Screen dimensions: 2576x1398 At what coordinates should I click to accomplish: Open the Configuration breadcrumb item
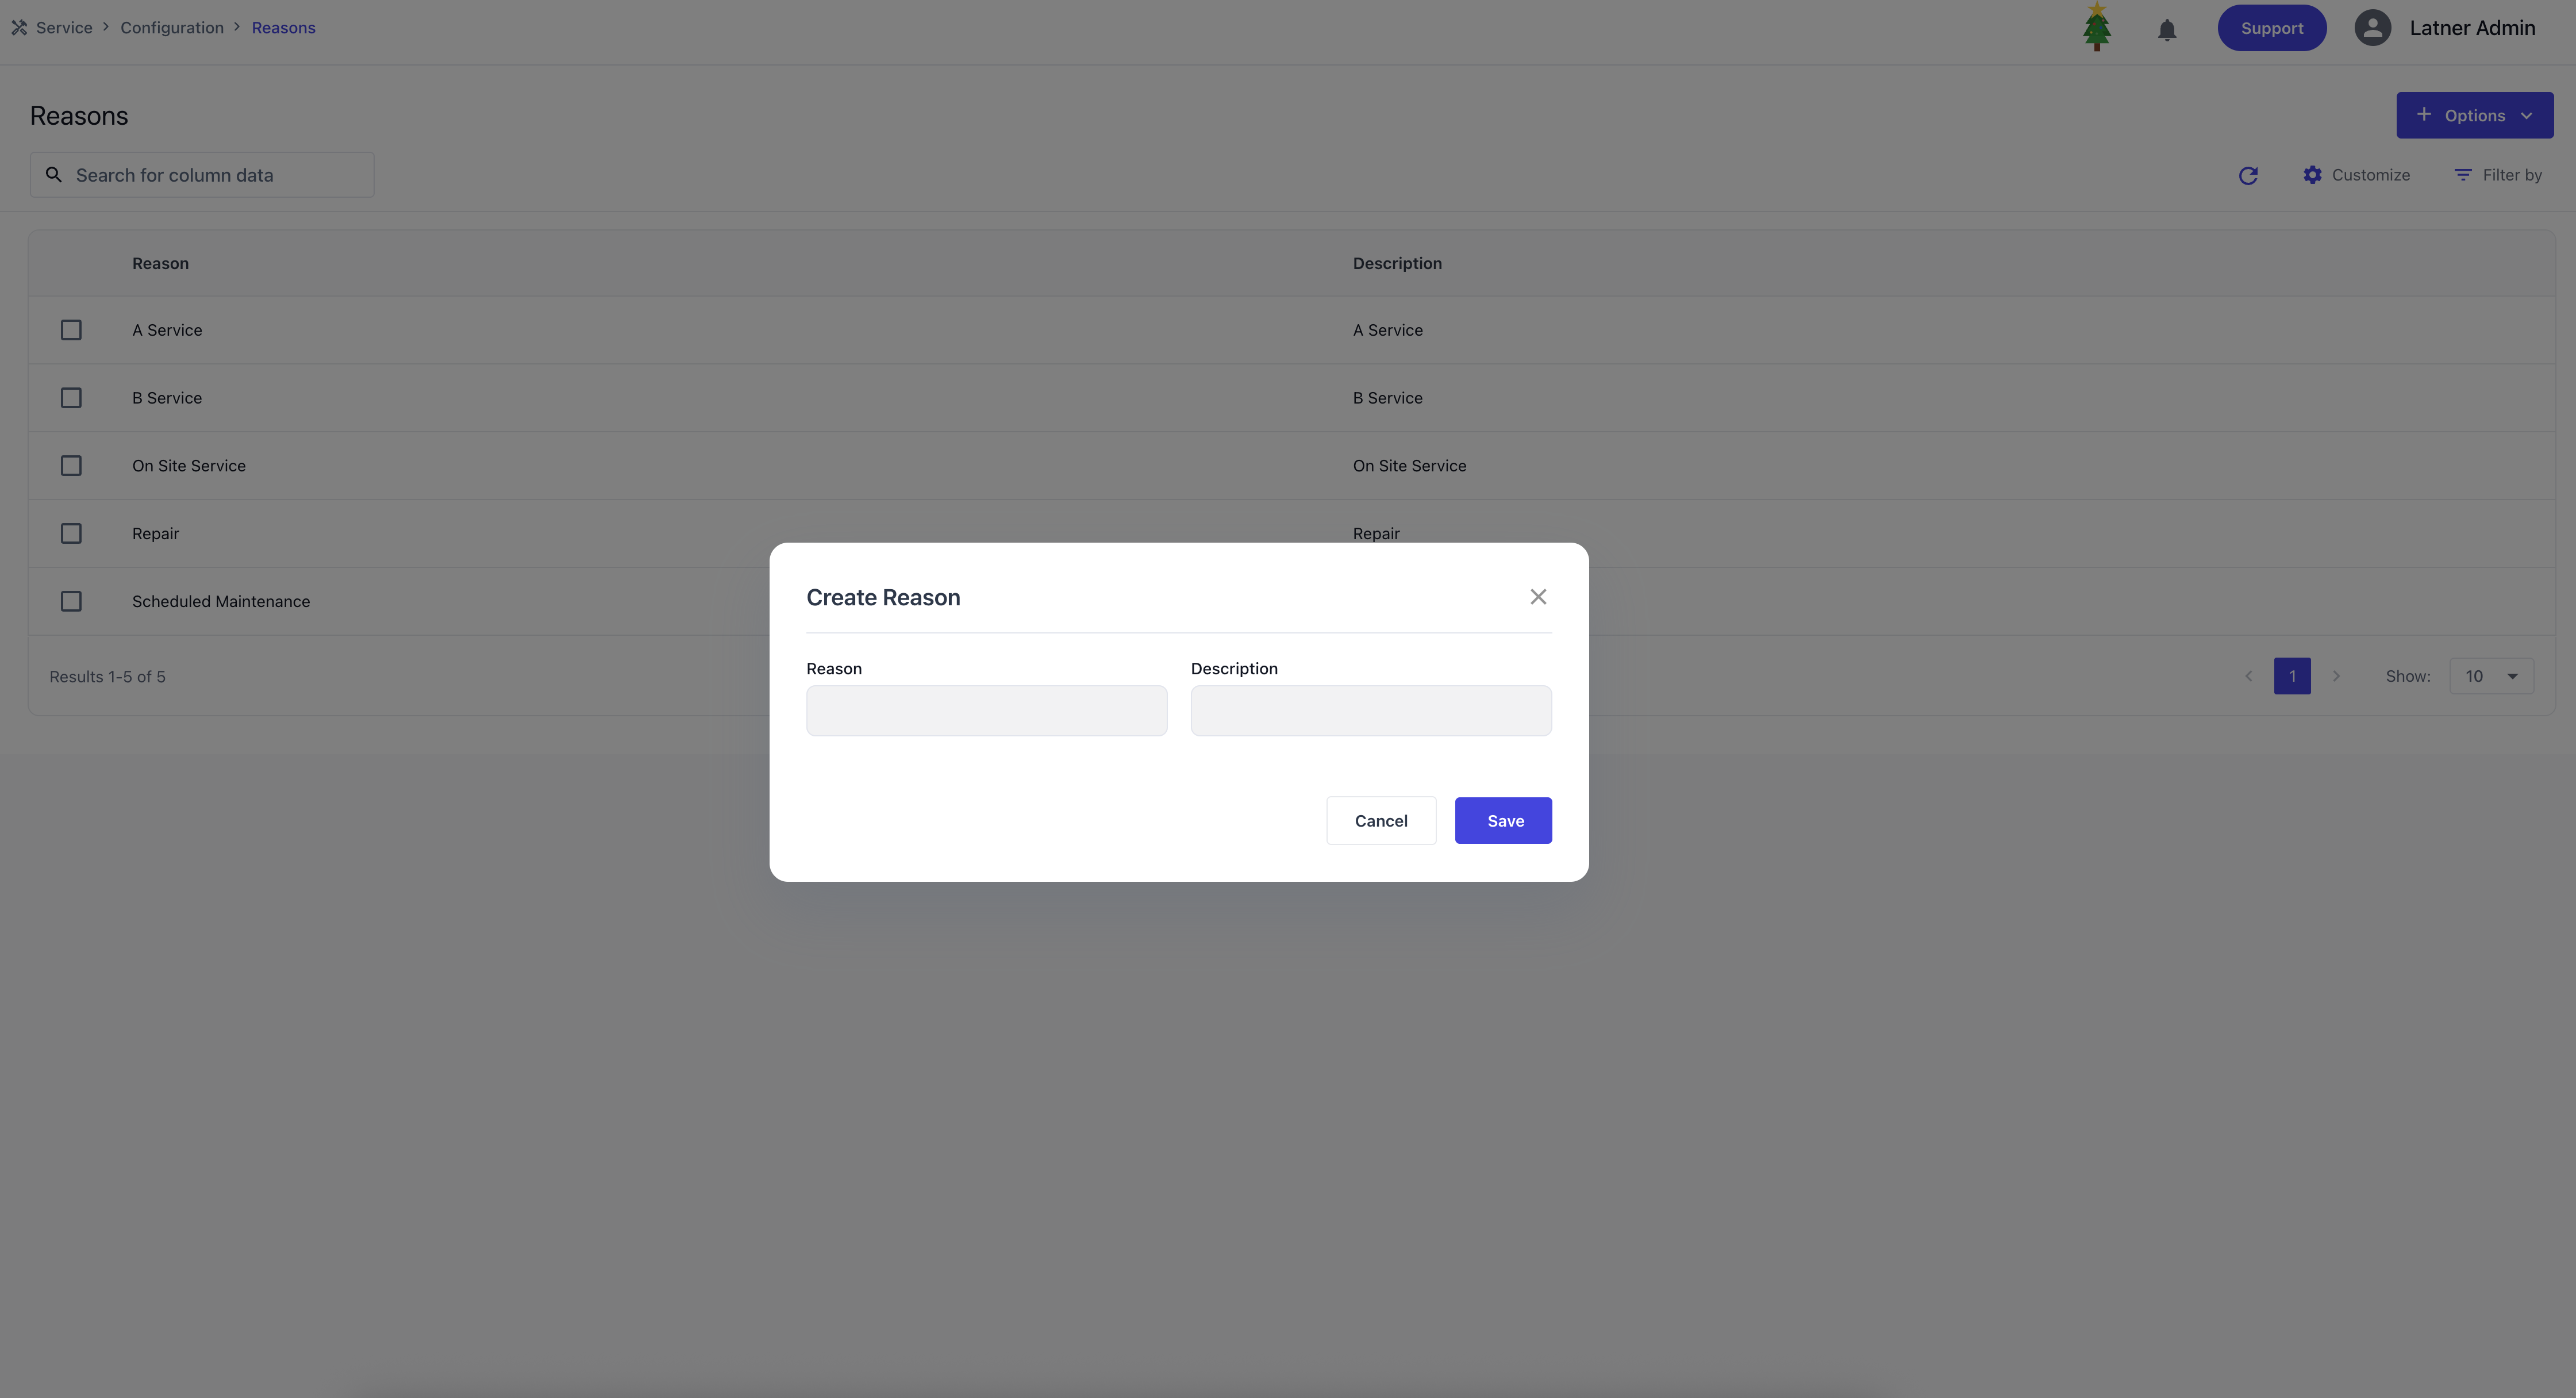pyautogui.click(x=172, y=28)
